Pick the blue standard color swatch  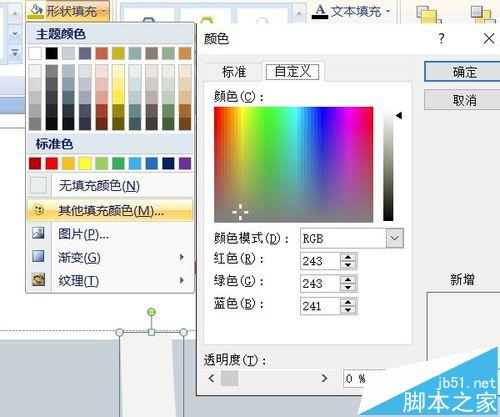(152, 163)
